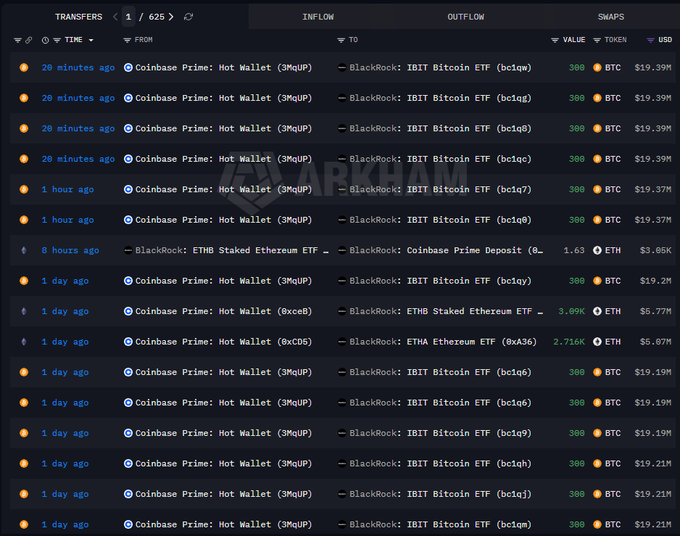This screenshot has width=680, height=536.
Task: Filter by the TO column
Action: (x=341, y=40)
